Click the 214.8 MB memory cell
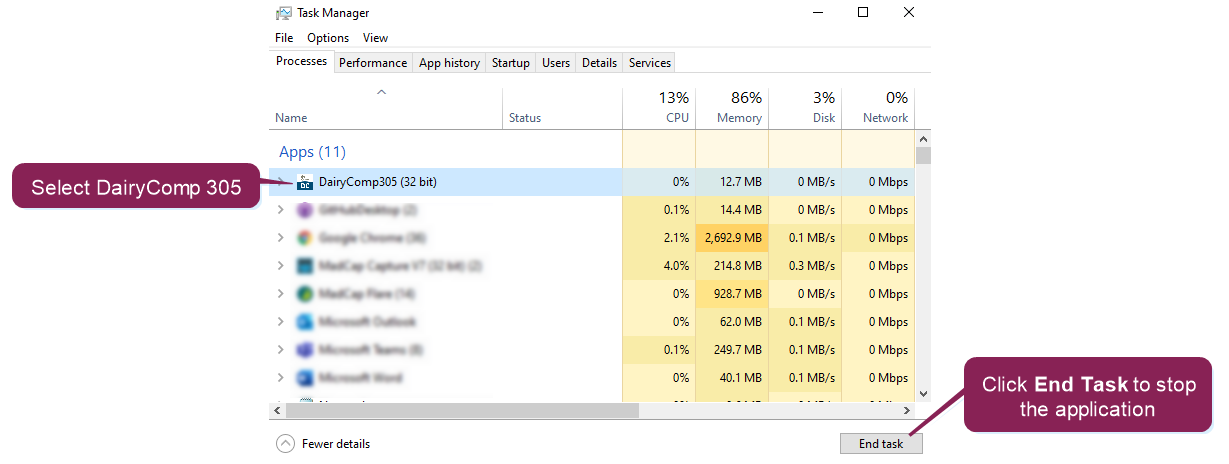Image resolution: width=1229 pixels, height=464 pixels. [x=731, y=266]
